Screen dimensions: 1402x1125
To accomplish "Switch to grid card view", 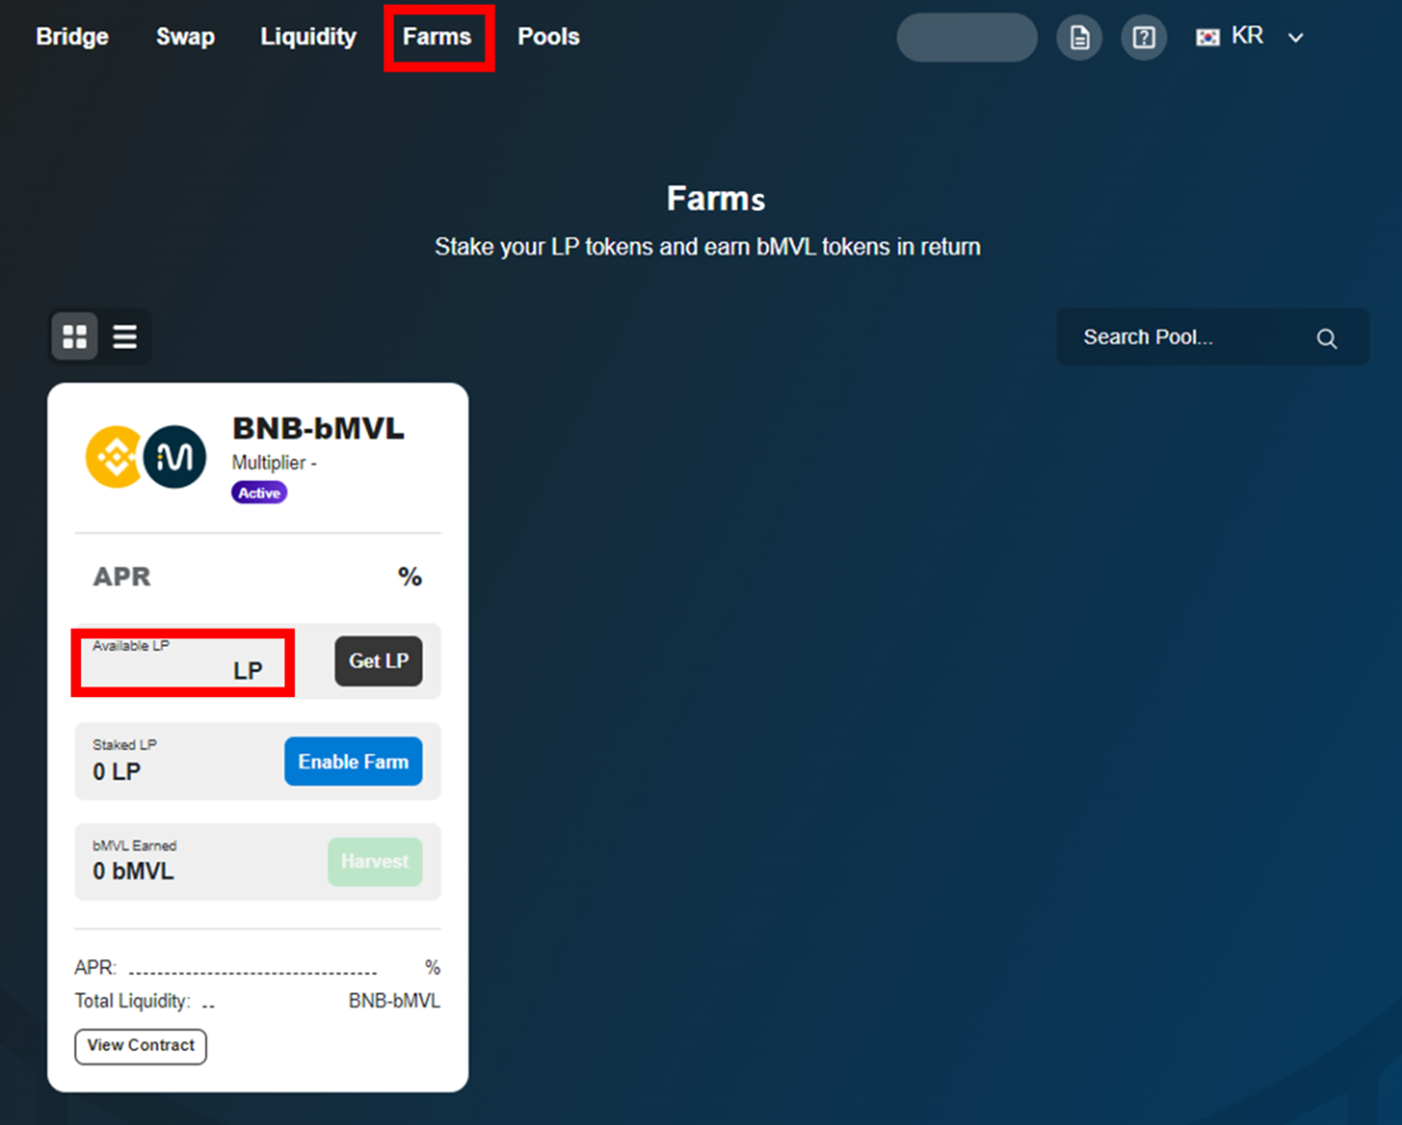I will (x=75, y=337).
